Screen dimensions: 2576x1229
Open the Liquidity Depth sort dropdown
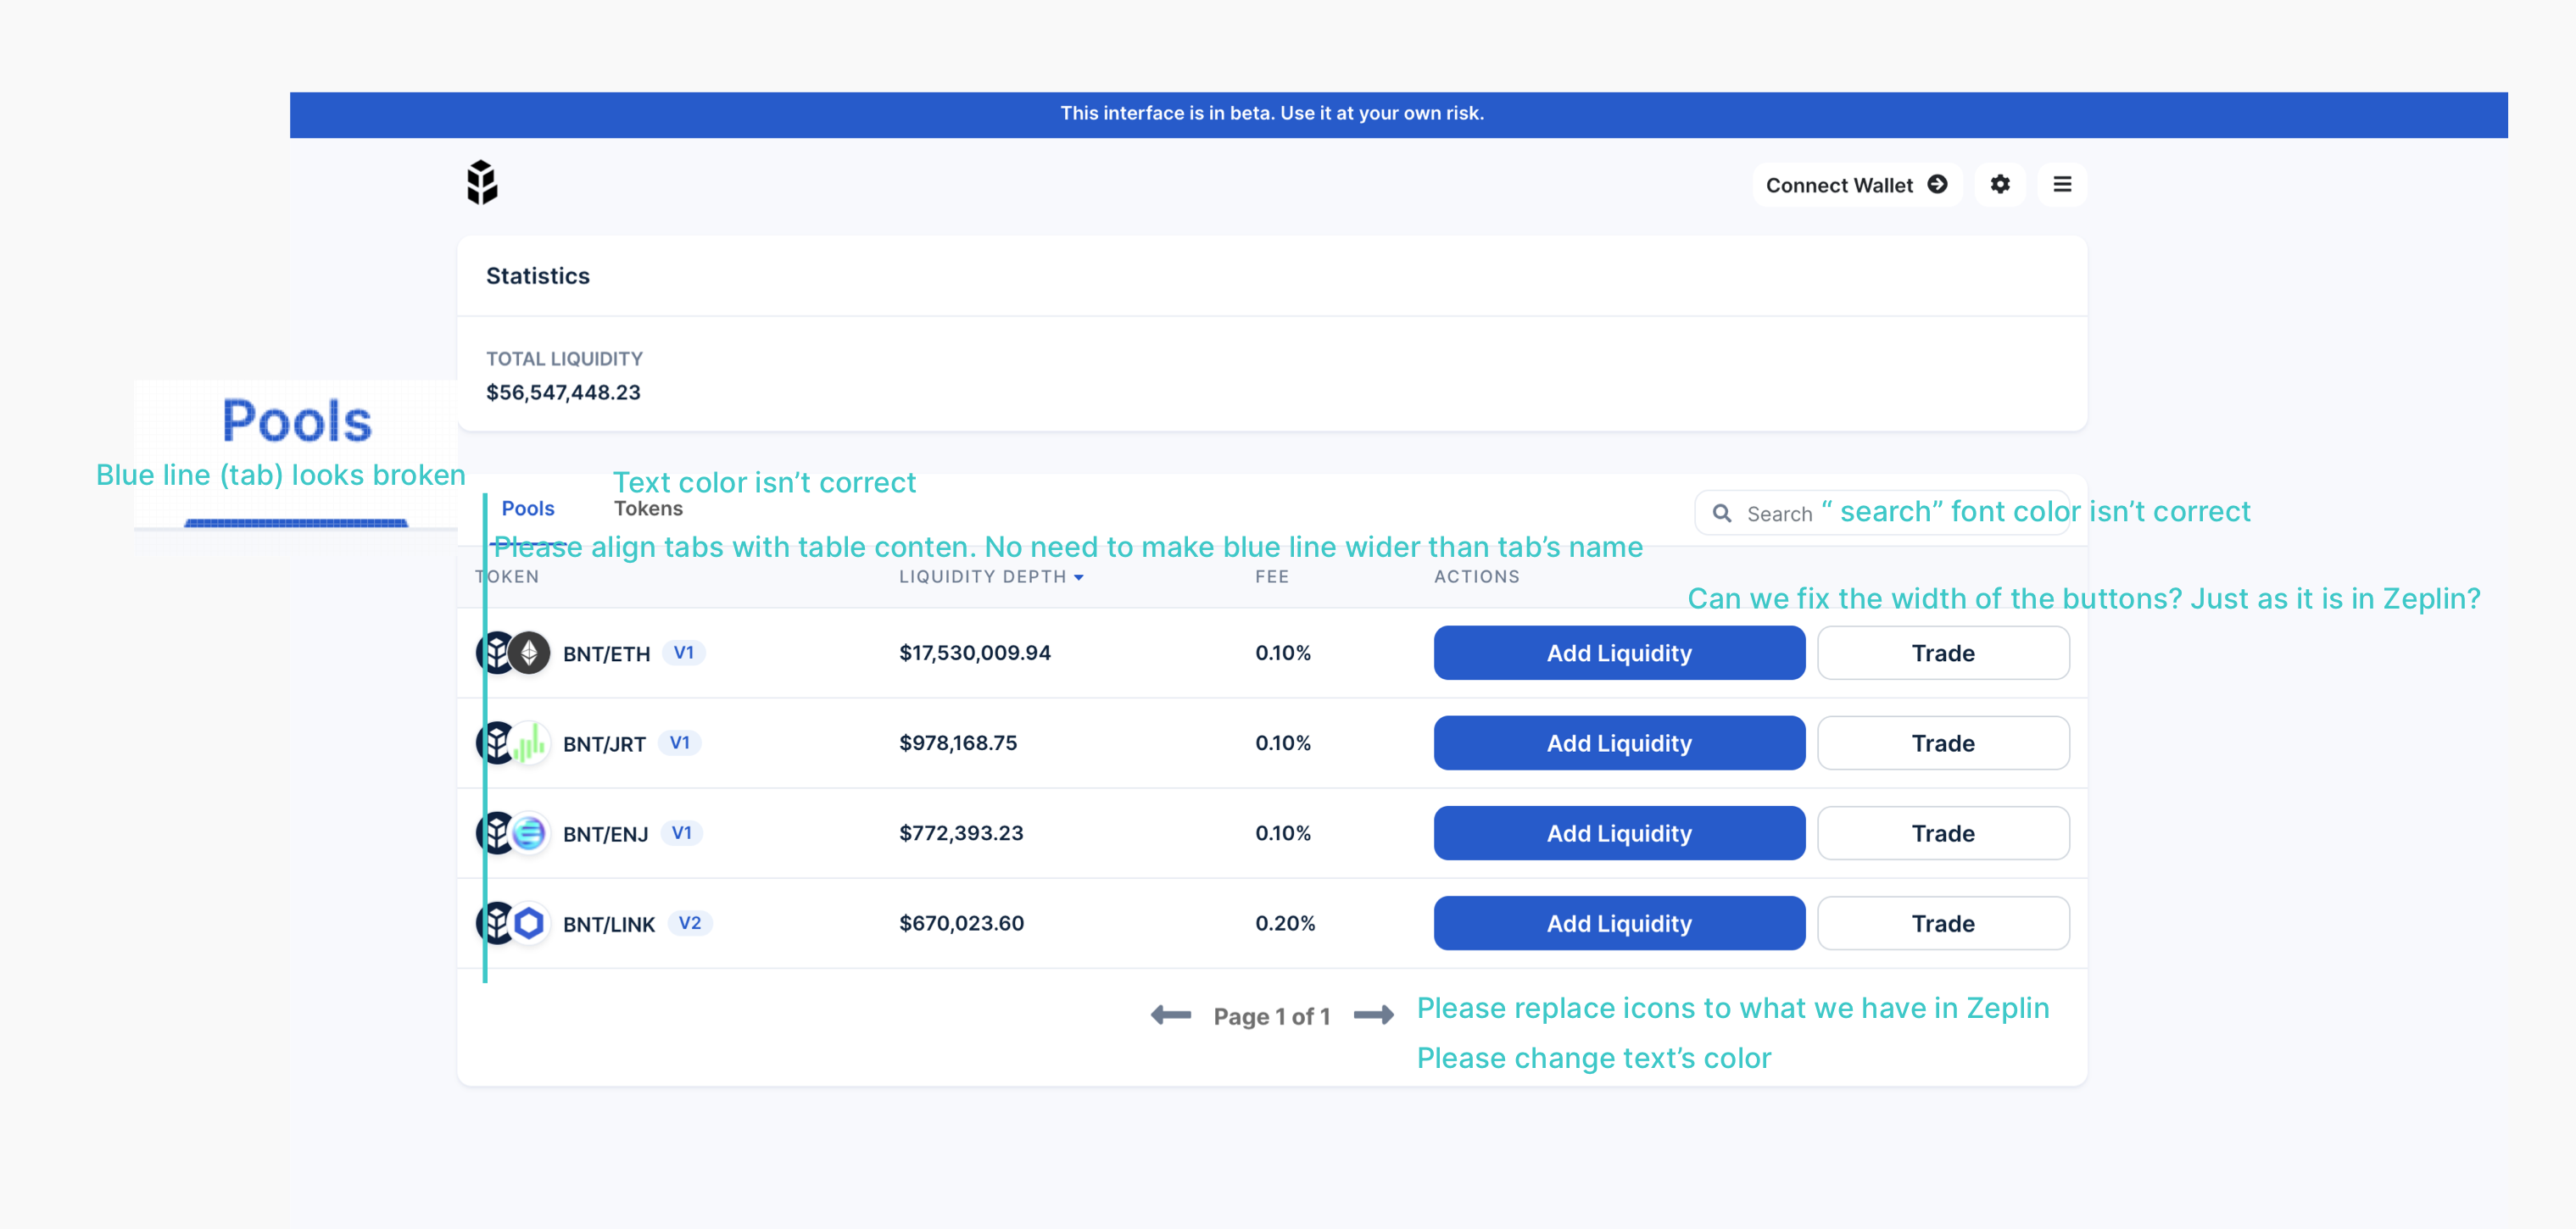pos(1079,577)
